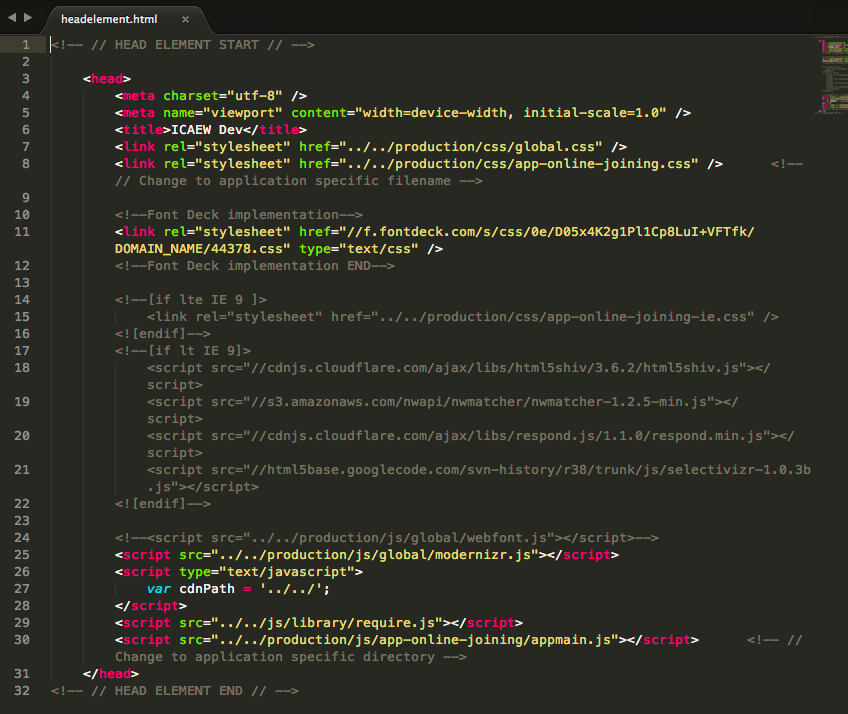This screenshot has width=848, height=714.
Task: Click the endif comment on line 22
Action: [163, 504]
